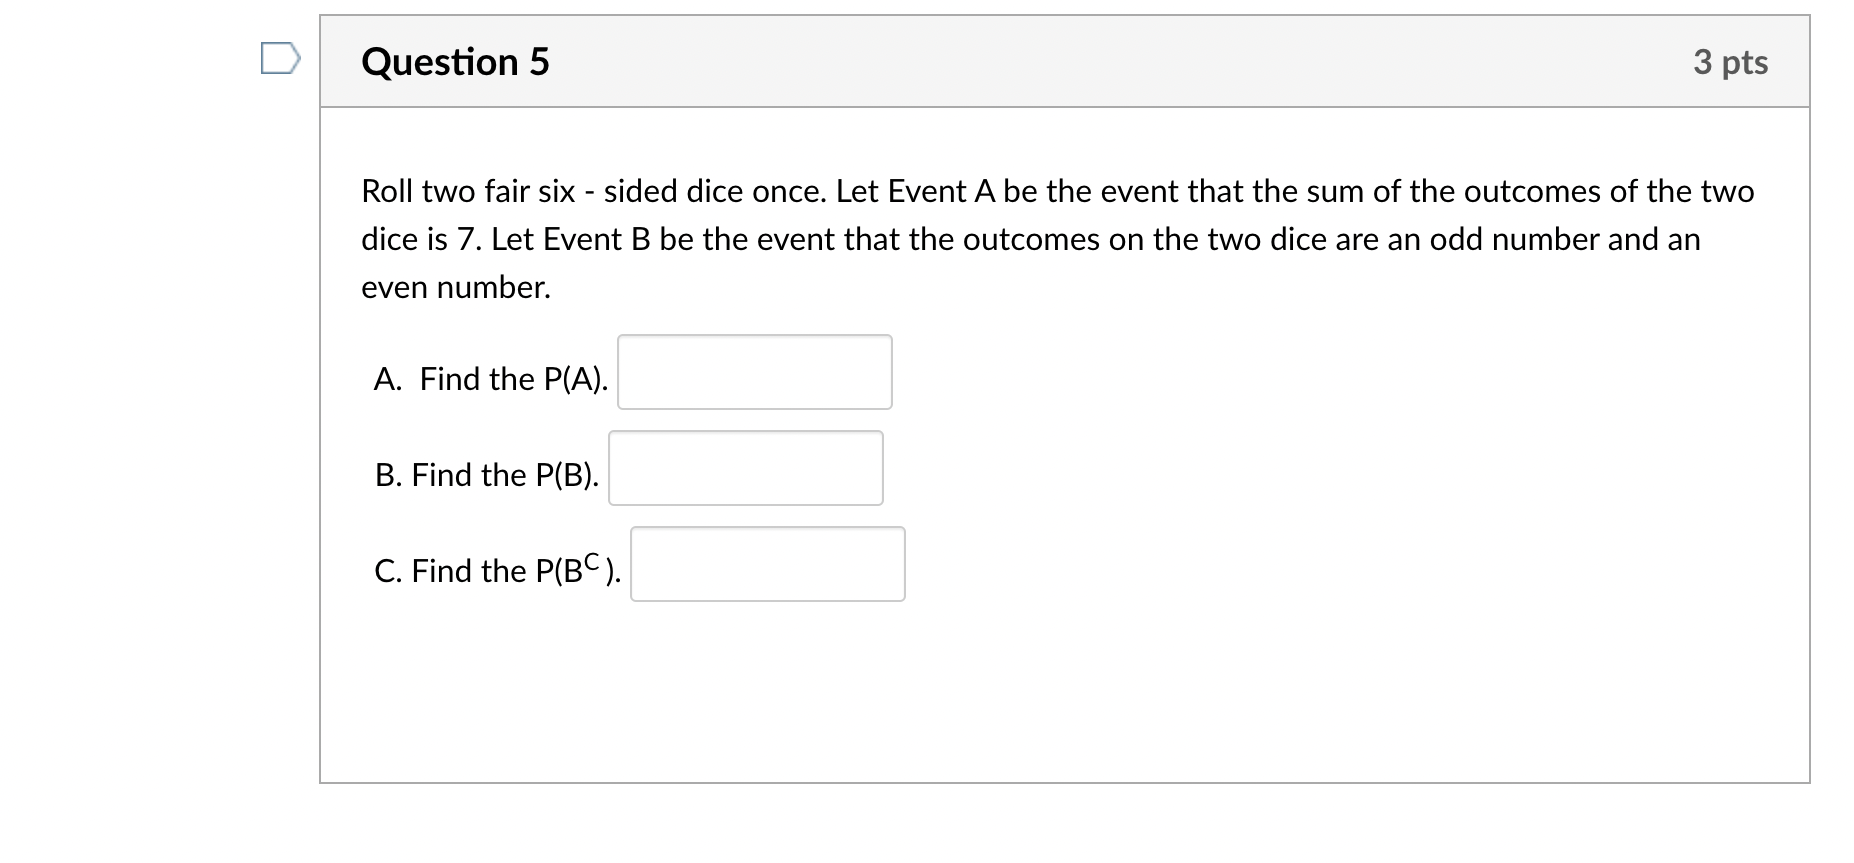Select the P(B^C) answer text box
The height and width of the screenshot is (863, 1854).
pos(767,564)
